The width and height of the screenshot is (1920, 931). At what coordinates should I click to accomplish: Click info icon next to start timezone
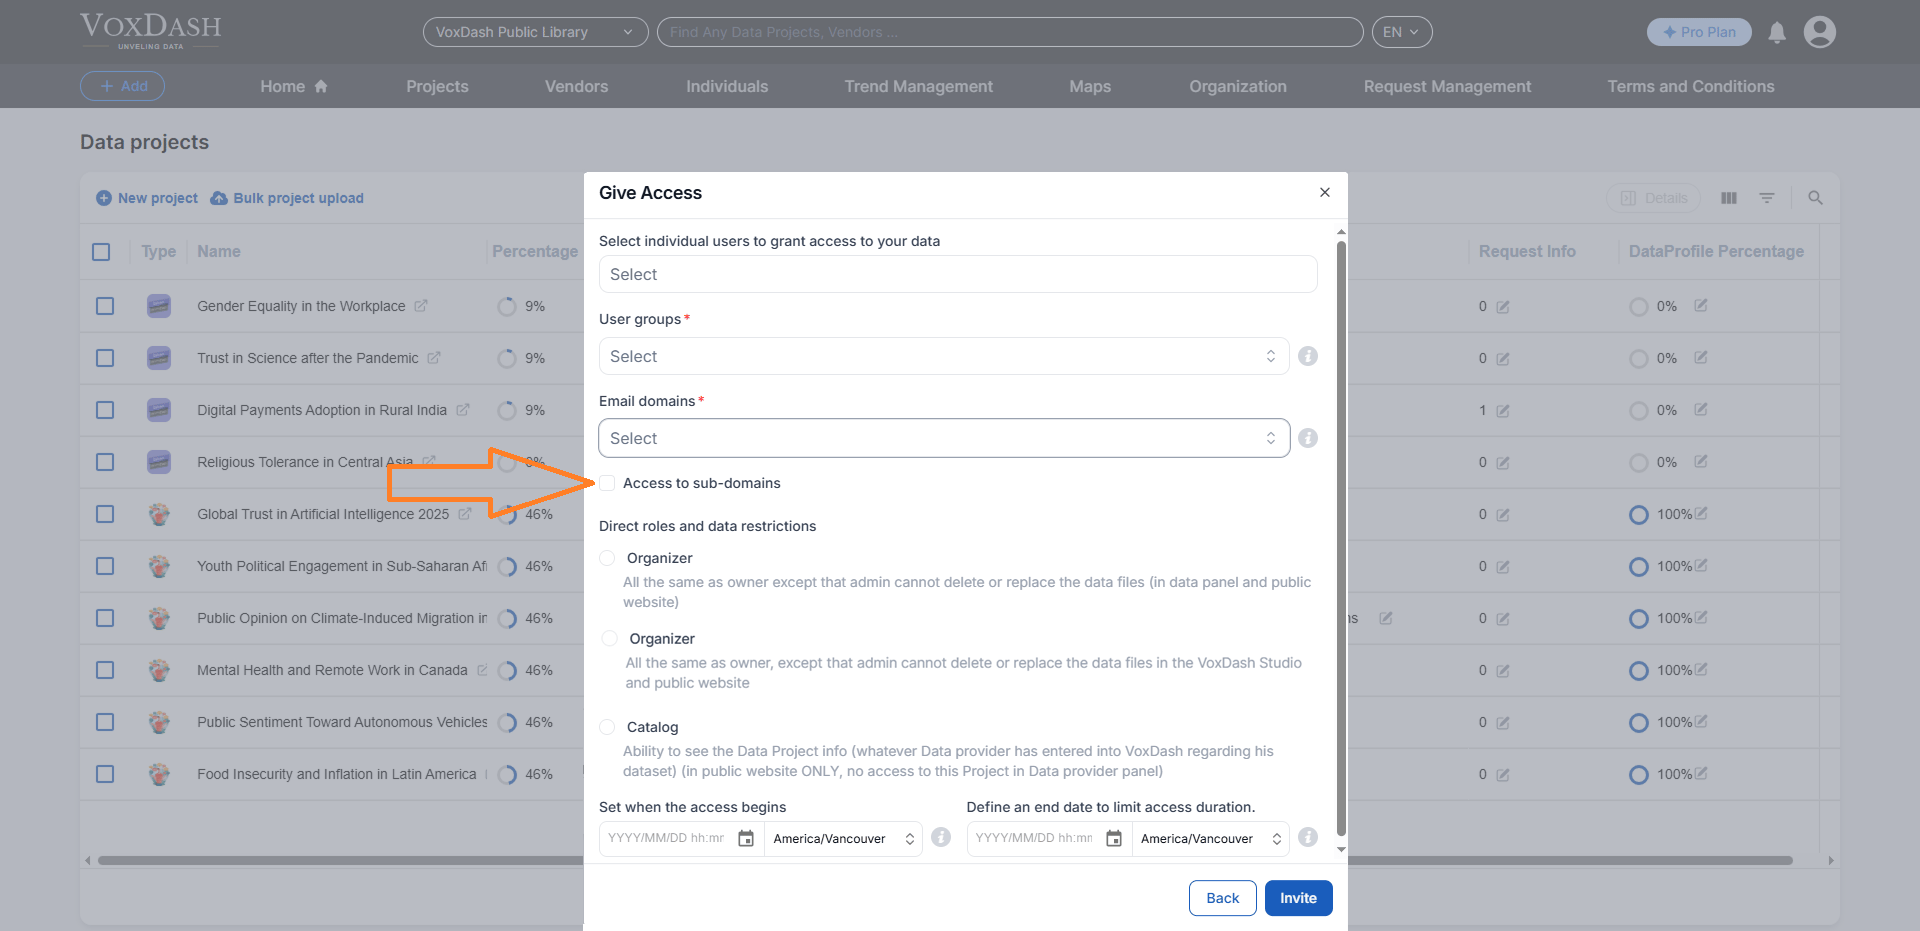click(941, 837)
